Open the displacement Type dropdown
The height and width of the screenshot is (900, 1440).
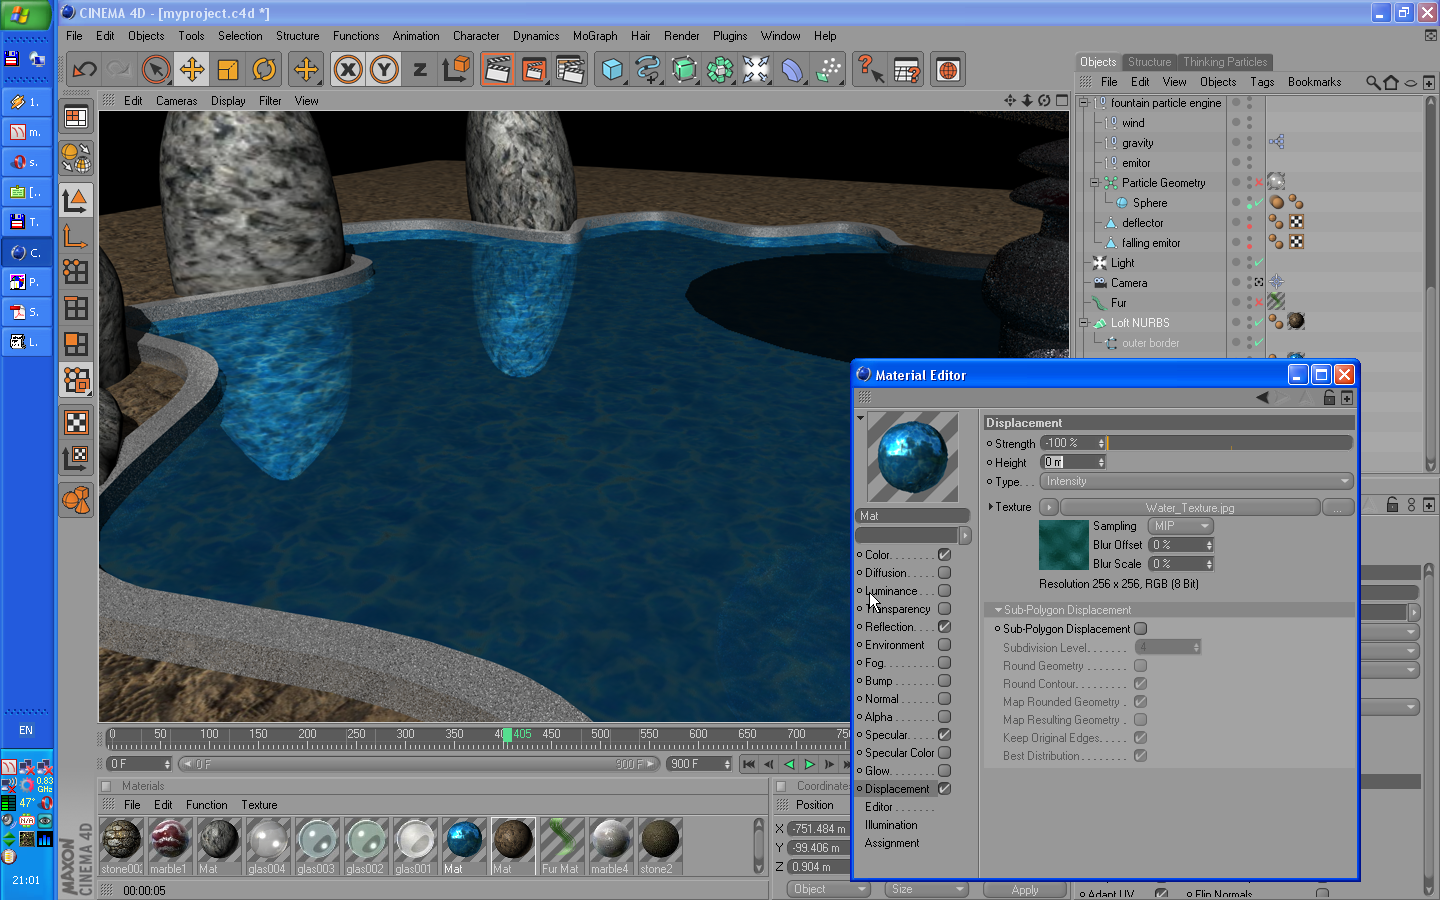(1198, 481)
